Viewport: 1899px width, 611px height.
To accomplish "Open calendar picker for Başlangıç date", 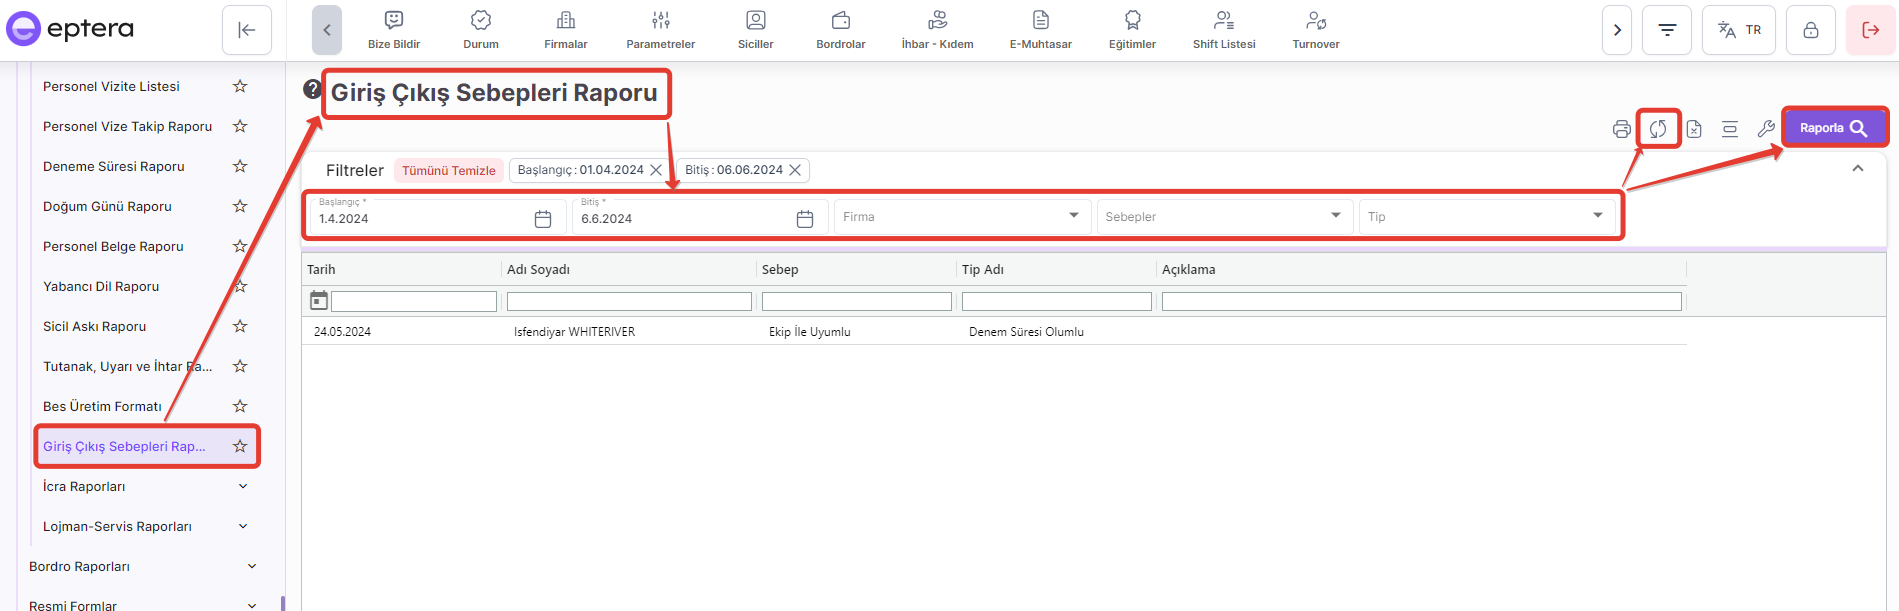I will (x=543, y=219).
